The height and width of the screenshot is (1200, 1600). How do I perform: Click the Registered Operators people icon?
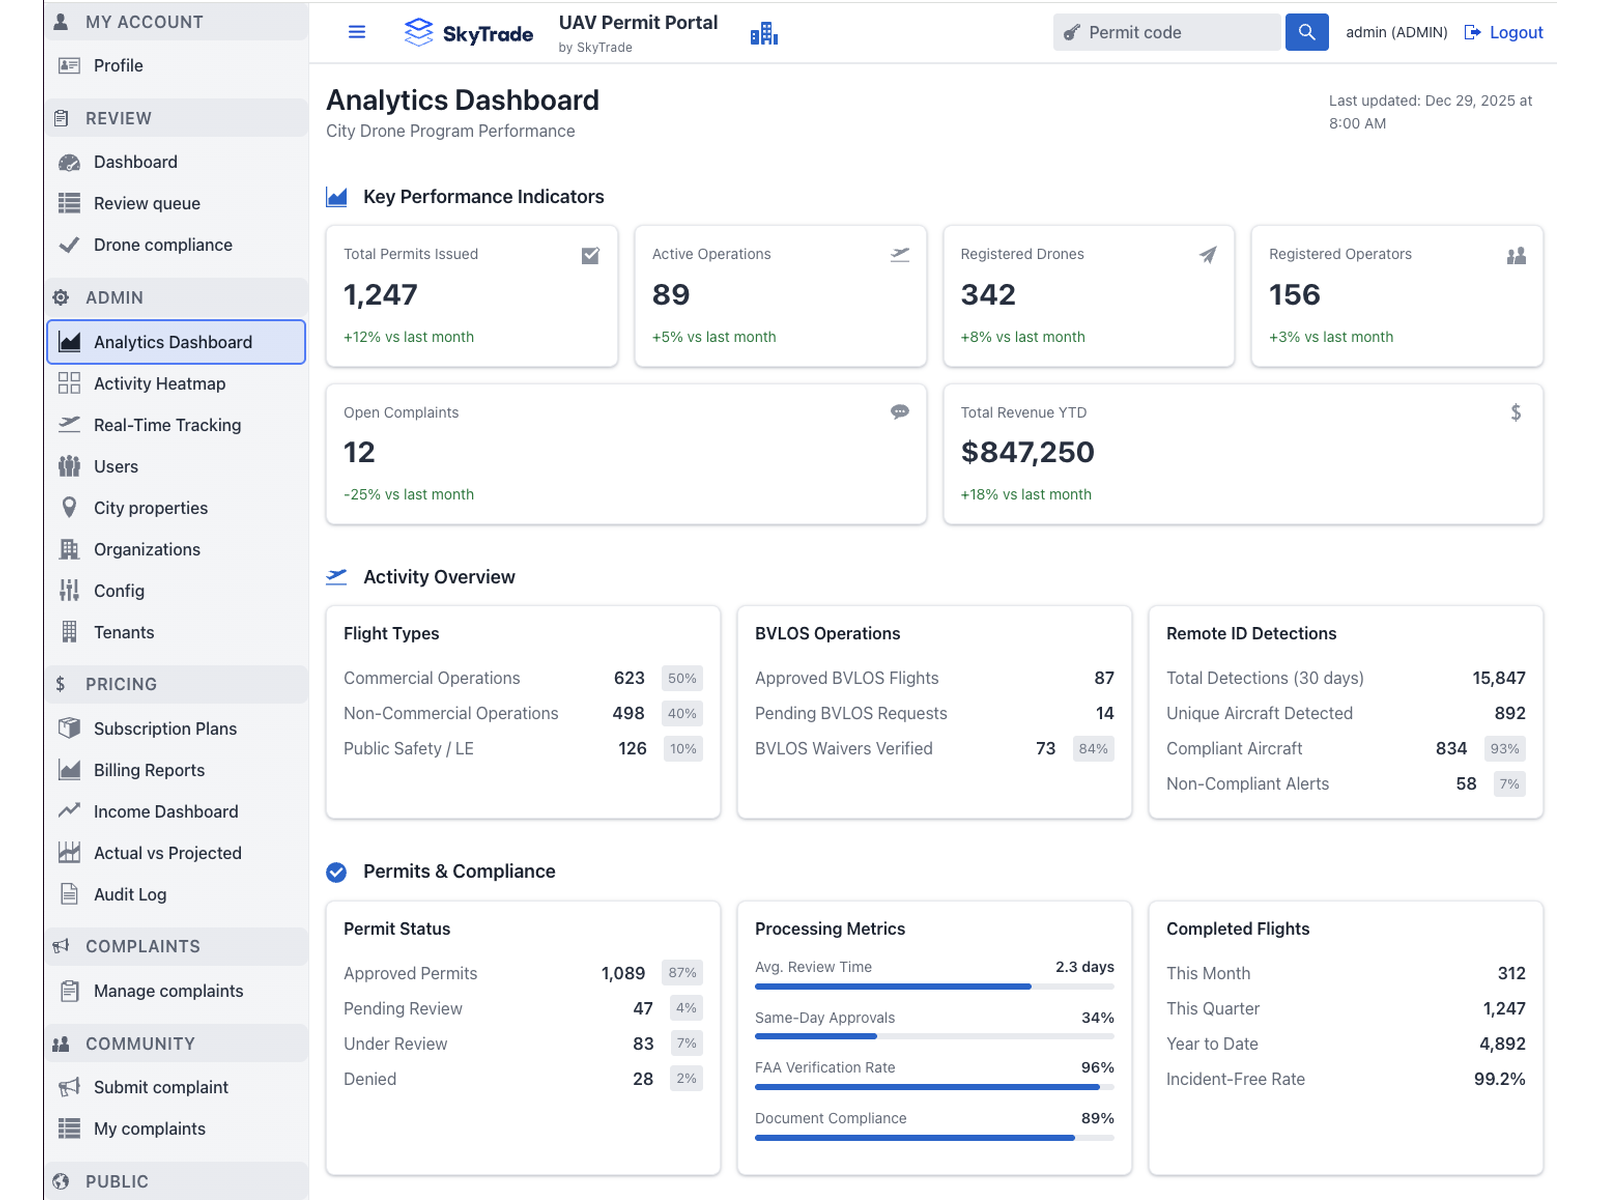point(1516,256)
